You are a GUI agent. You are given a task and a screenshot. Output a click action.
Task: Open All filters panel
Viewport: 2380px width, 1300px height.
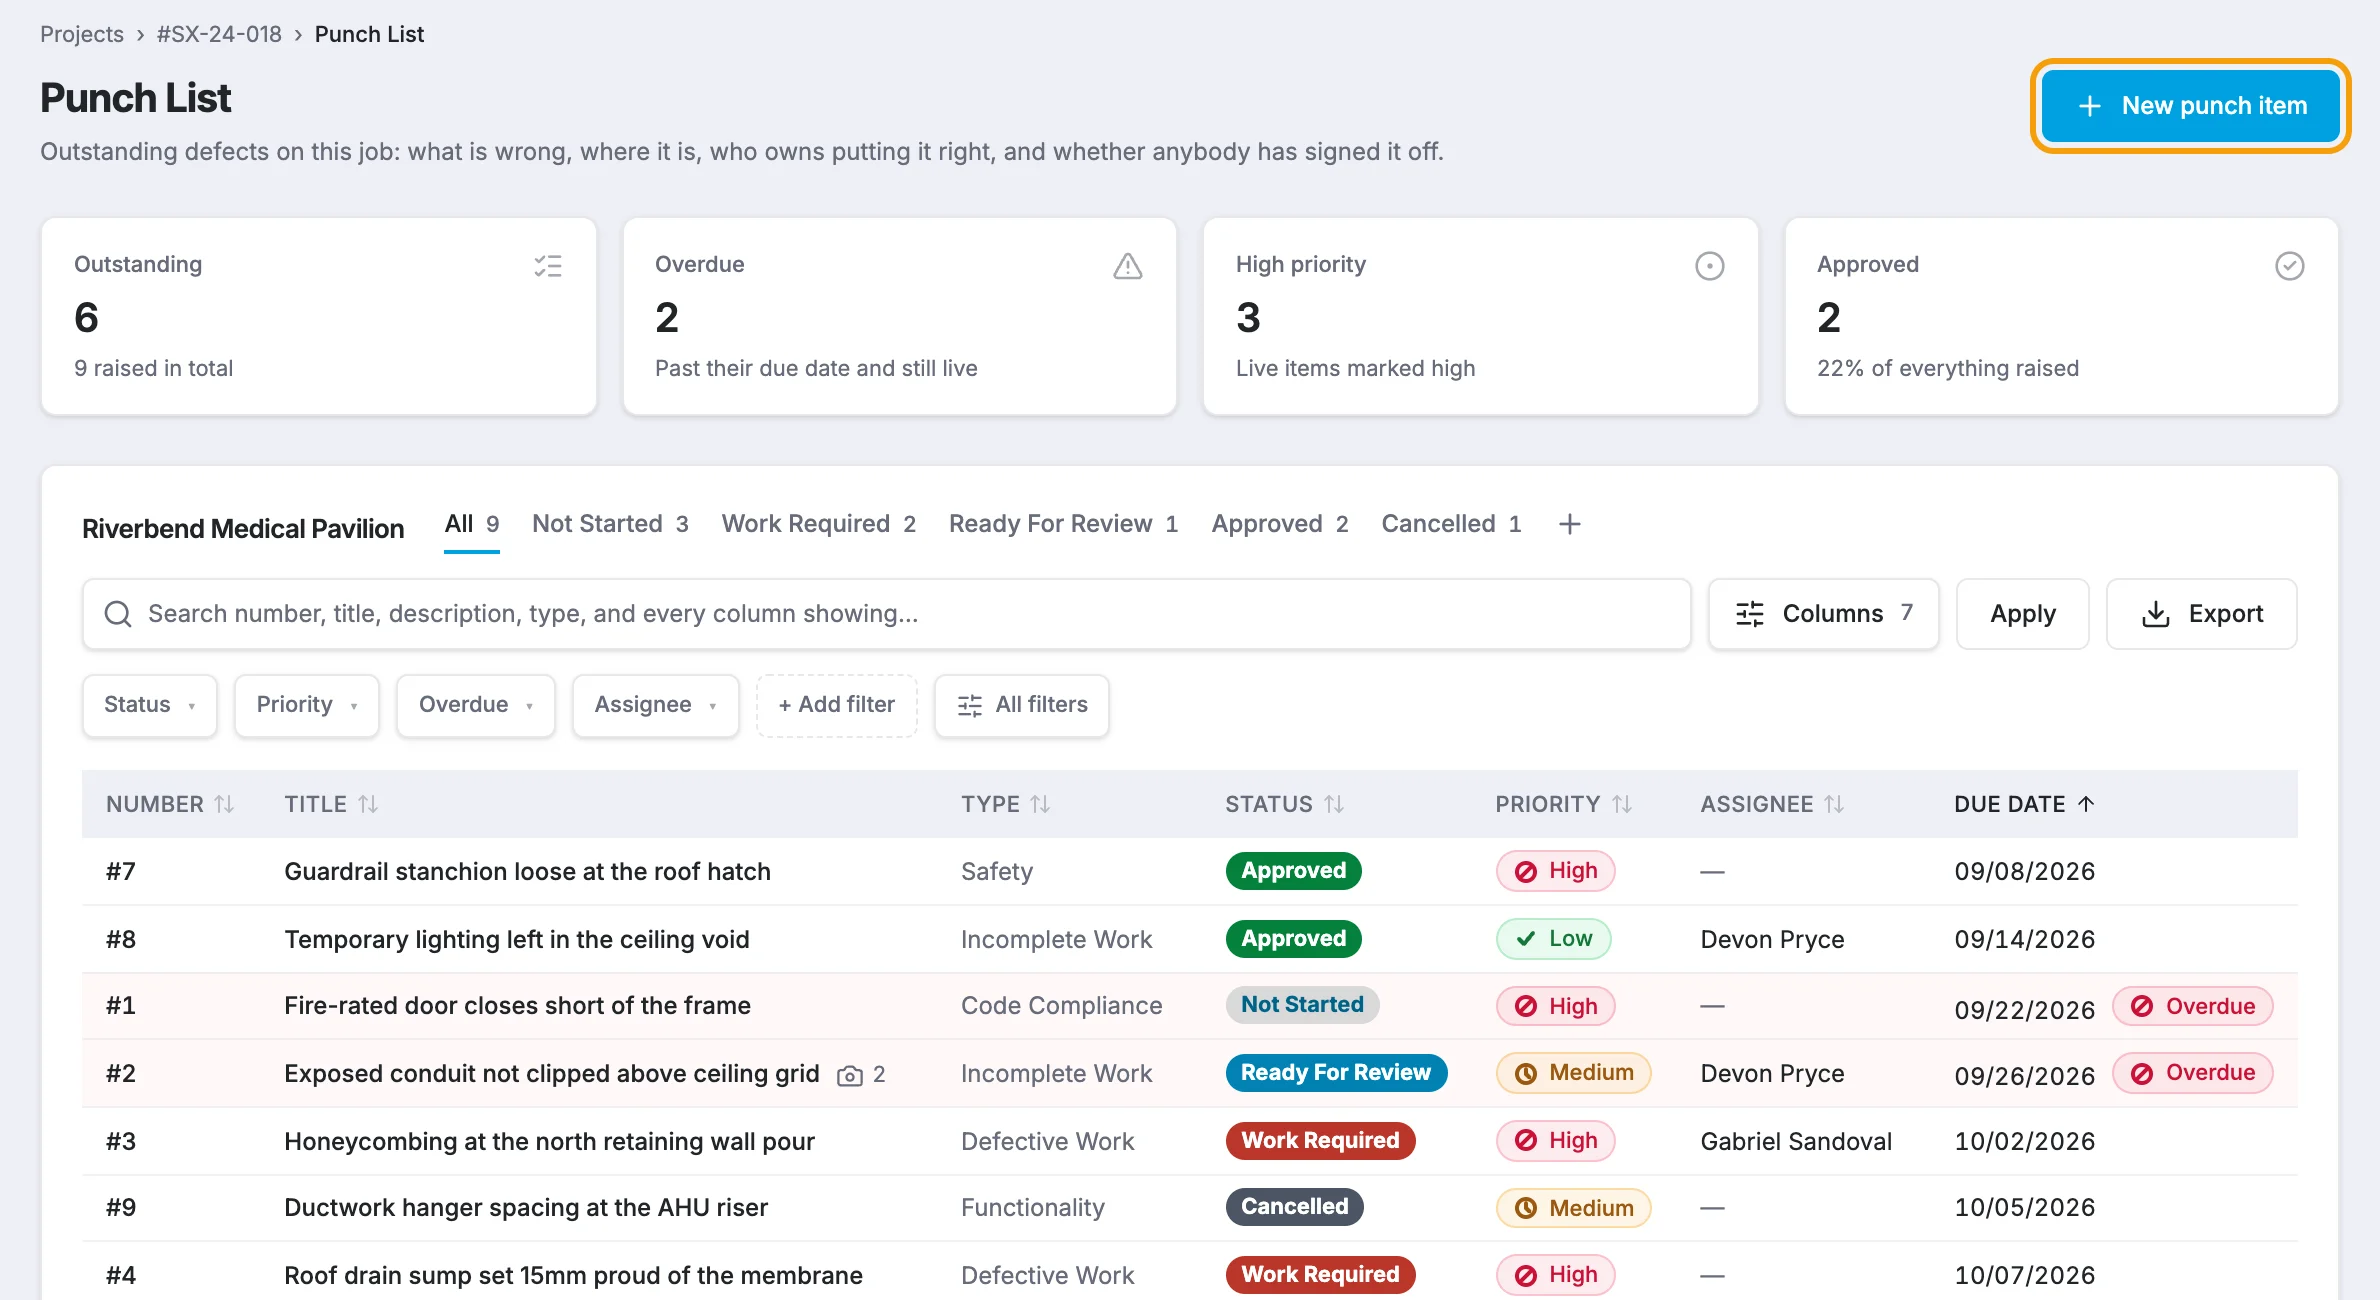point(1022,705)
